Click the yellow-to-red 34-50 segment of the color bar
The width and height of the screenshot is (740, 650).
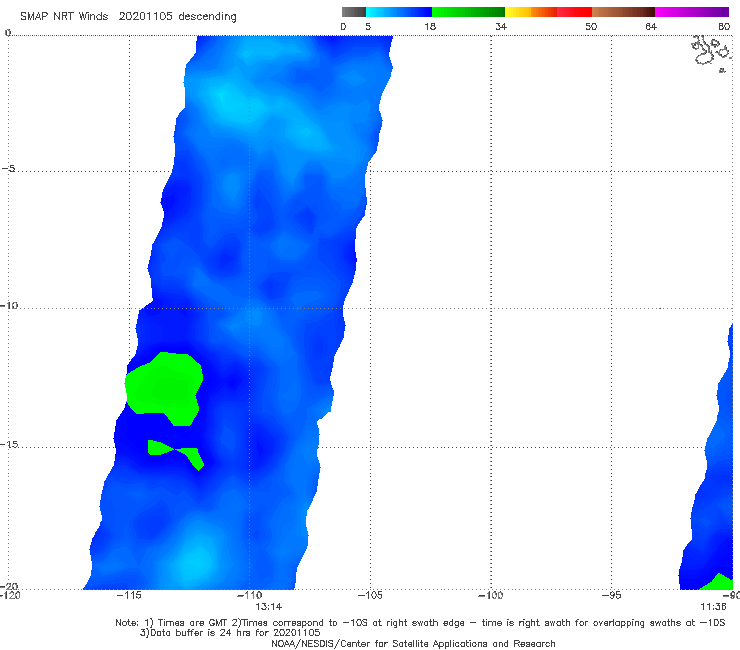click(x=548, y=12)
